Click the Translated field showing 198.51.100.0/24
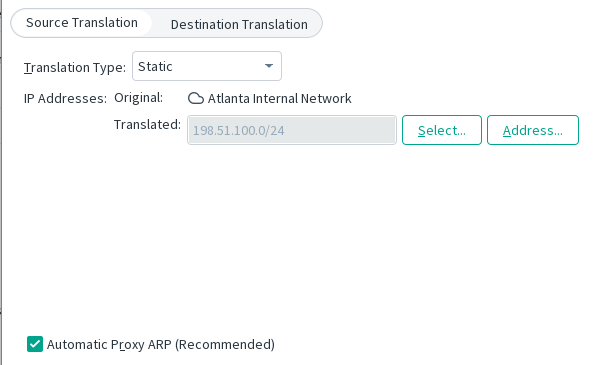 pyautogui.click(x=292, y=130)
